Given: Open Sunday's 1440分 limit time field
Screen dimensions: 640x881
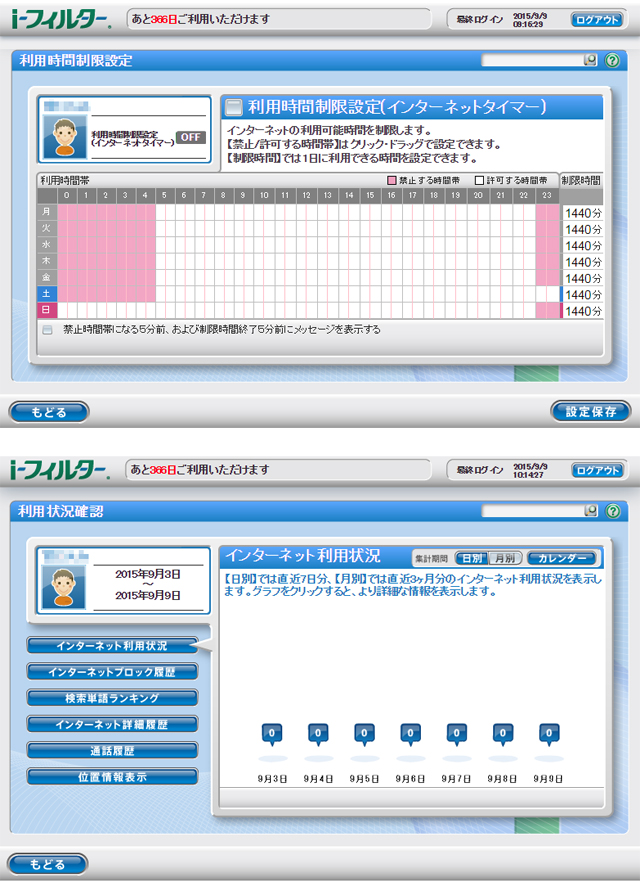Looking at the screenshot, I should pyautogui.click(x=582, y=312).
